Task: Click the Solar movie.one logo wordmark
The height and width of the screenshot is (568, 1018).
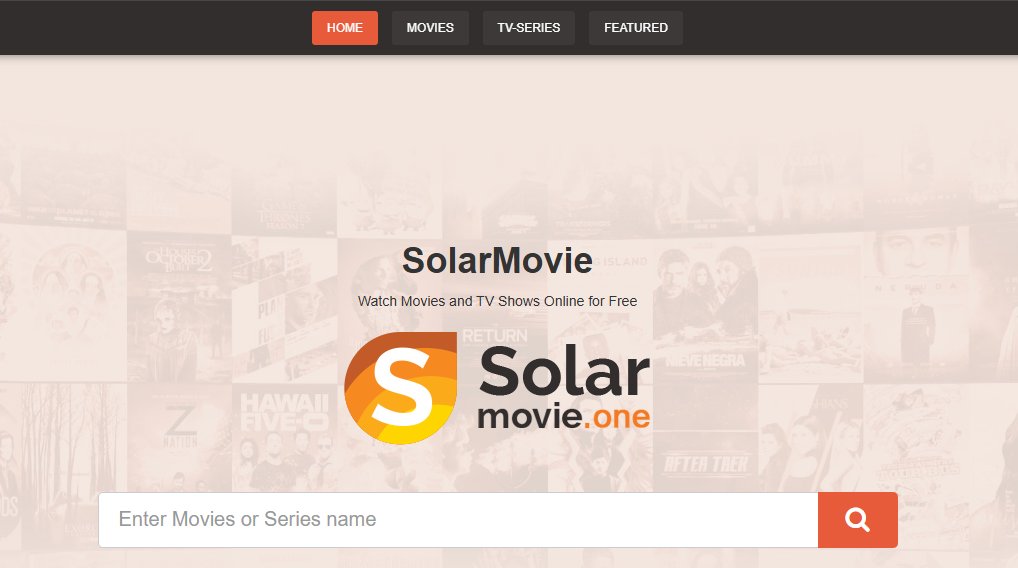Action: coord(564,388)
